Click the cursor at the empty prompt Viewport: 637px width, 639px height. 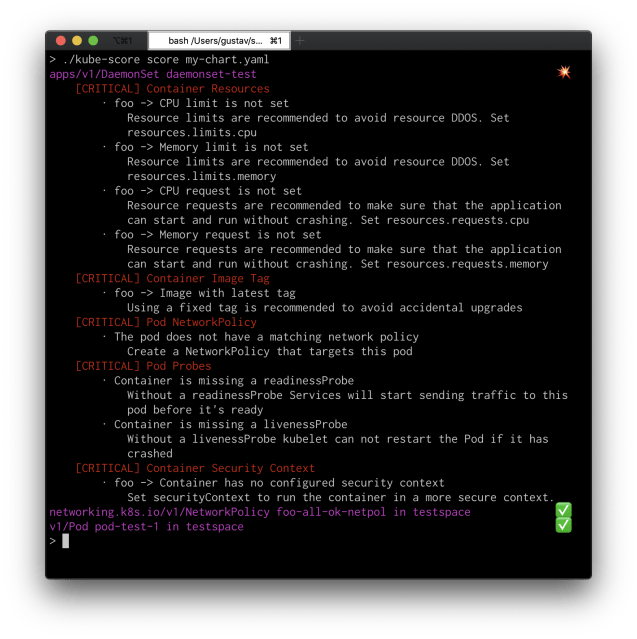click(65, 541)
